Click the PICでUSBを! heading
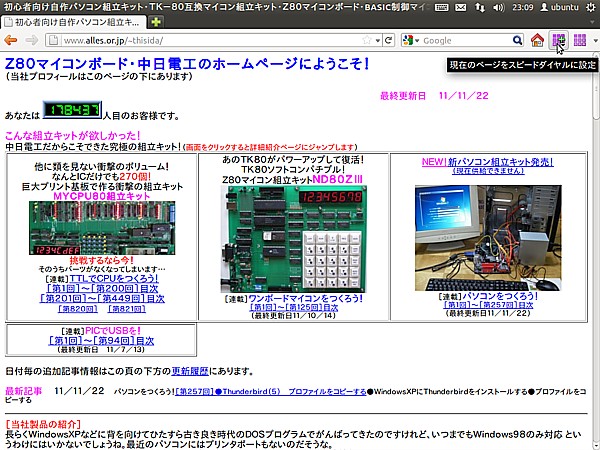 coord(113,330)
